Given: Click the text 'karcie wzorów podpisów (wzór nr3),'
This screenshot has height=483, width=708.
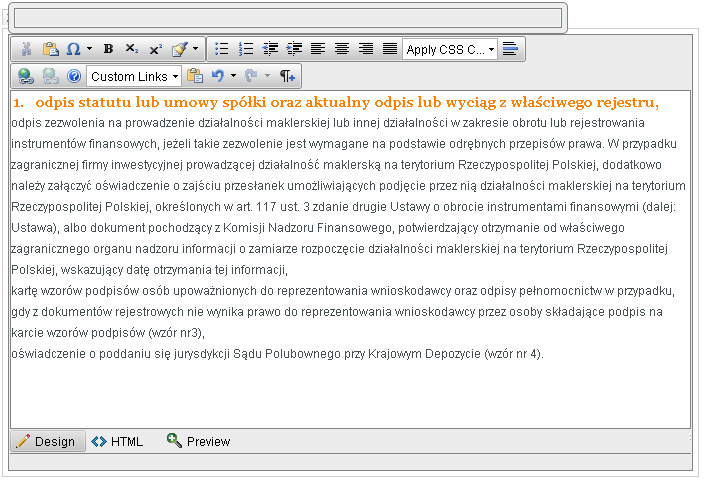Looking at the screenshot, I should pos(108,333).
